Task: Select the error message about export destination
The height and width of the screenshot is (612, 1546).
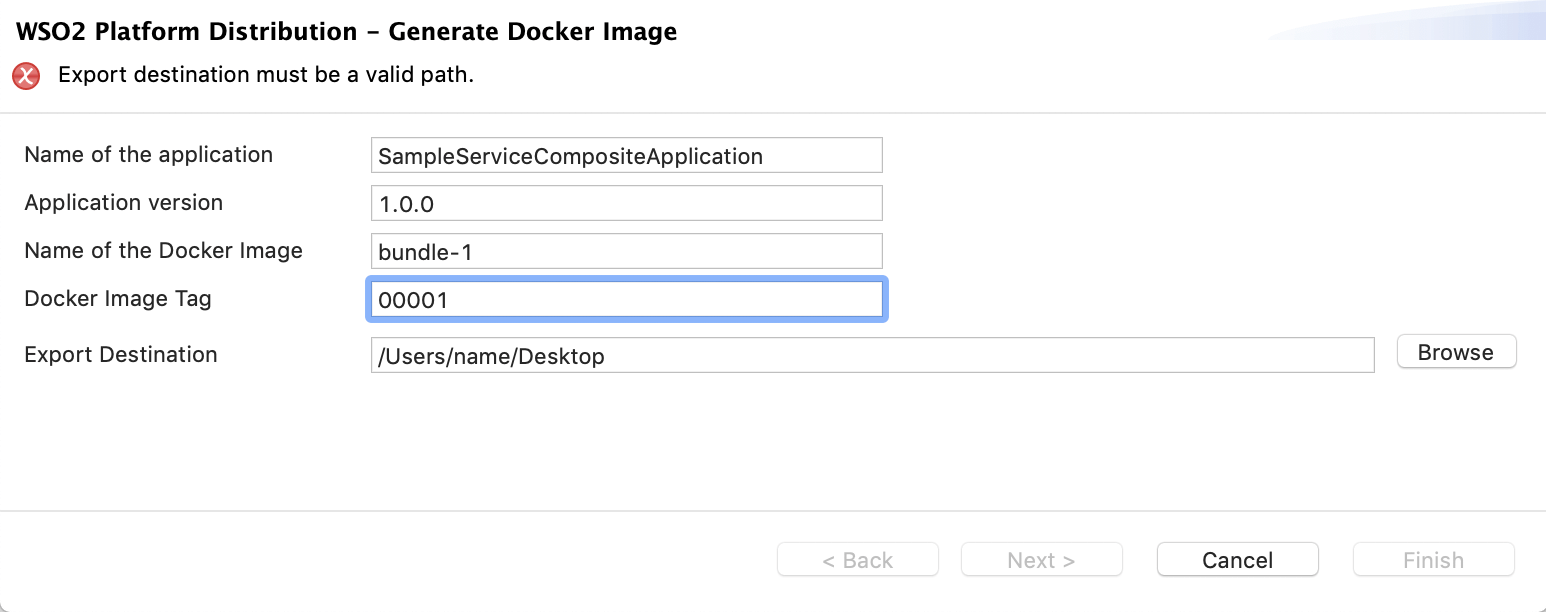Action: coord(266,75)
